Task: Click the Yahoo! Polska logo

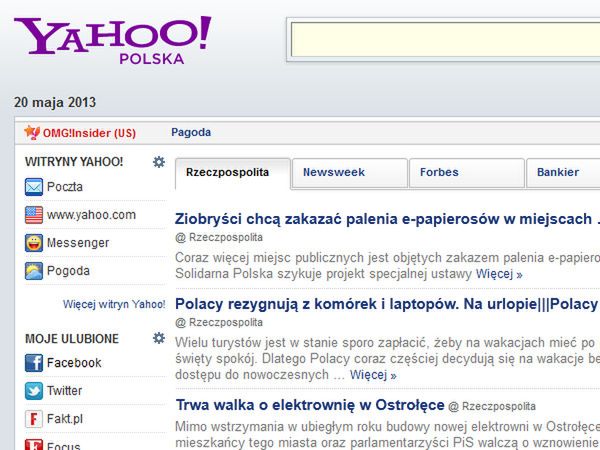Action: tap(112, 40)
